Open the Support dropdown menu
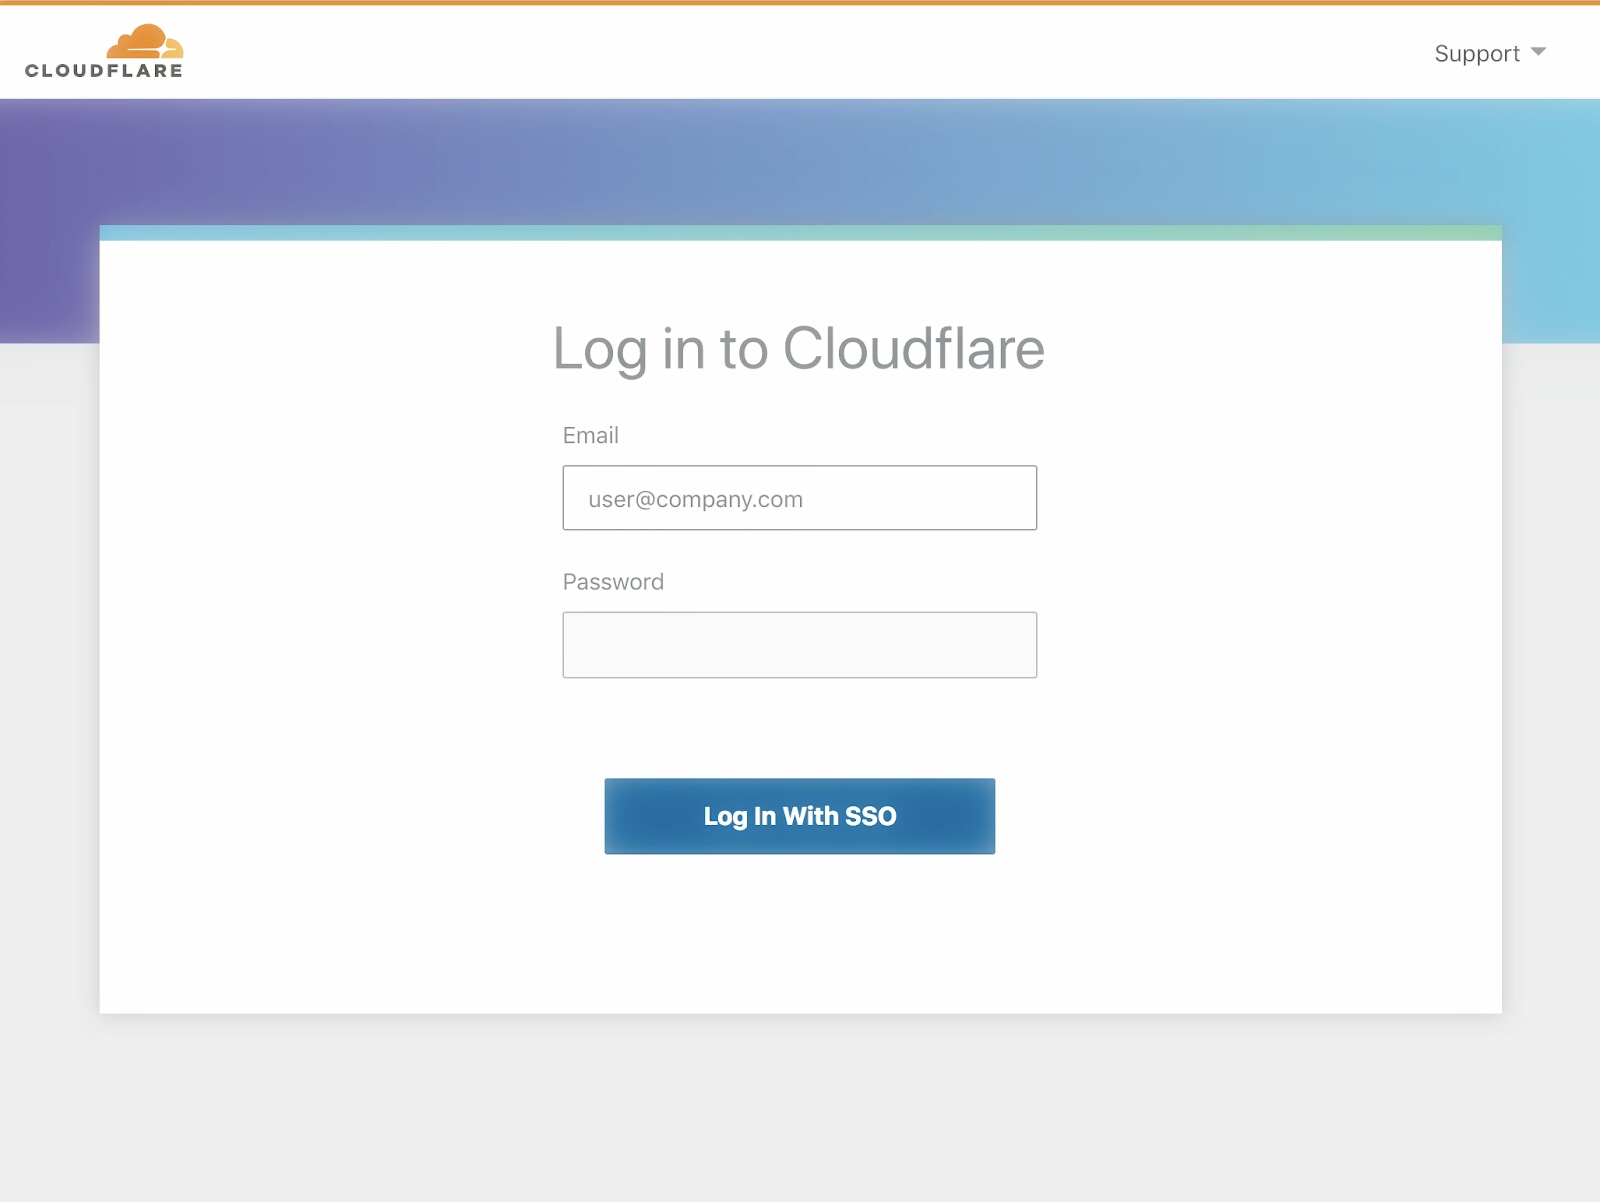 coord(1490,53)
